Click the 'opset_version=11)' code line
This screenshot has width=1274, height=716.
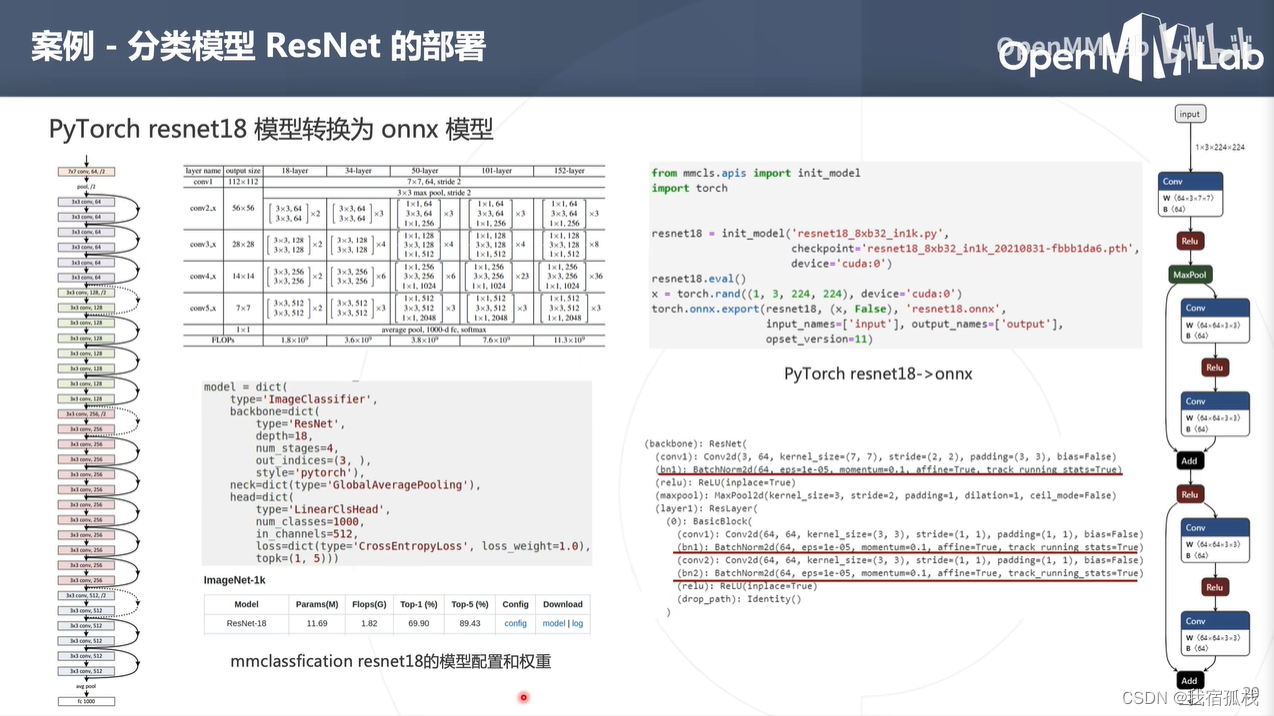[x=819, y=339]
